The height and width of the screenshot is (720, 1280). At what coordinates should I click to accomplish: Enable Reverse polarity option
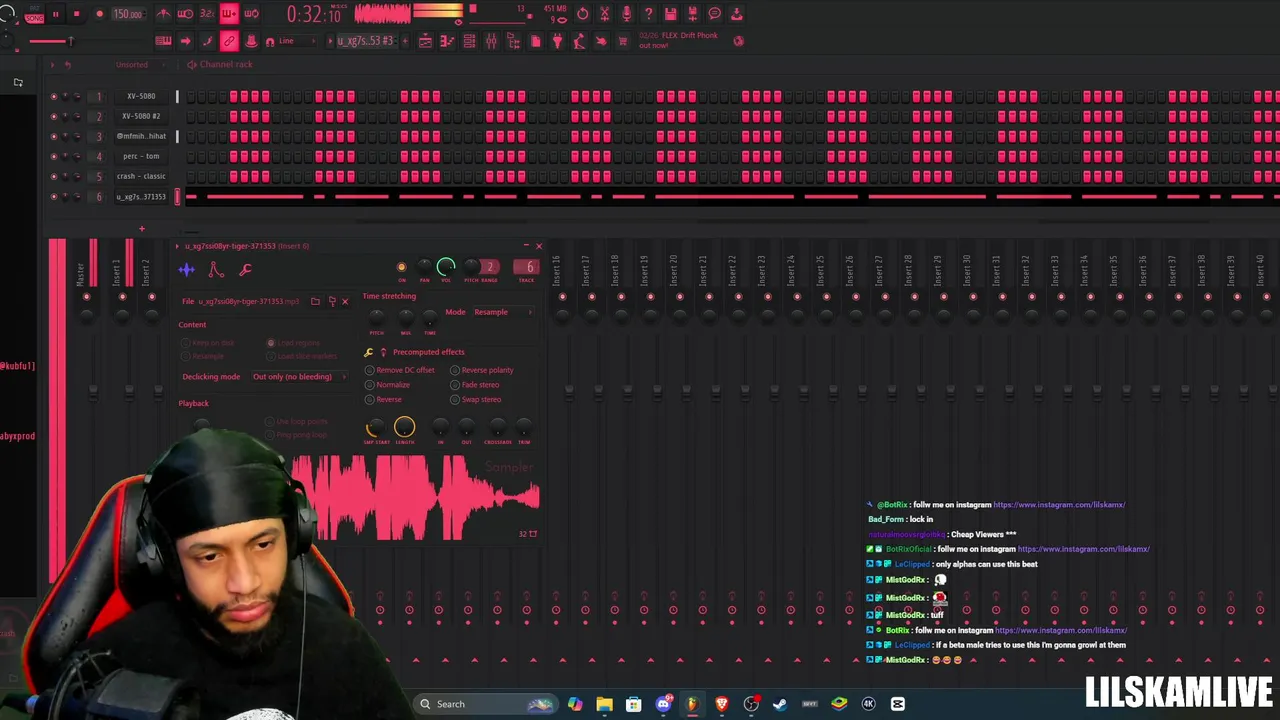pos(482,370)
